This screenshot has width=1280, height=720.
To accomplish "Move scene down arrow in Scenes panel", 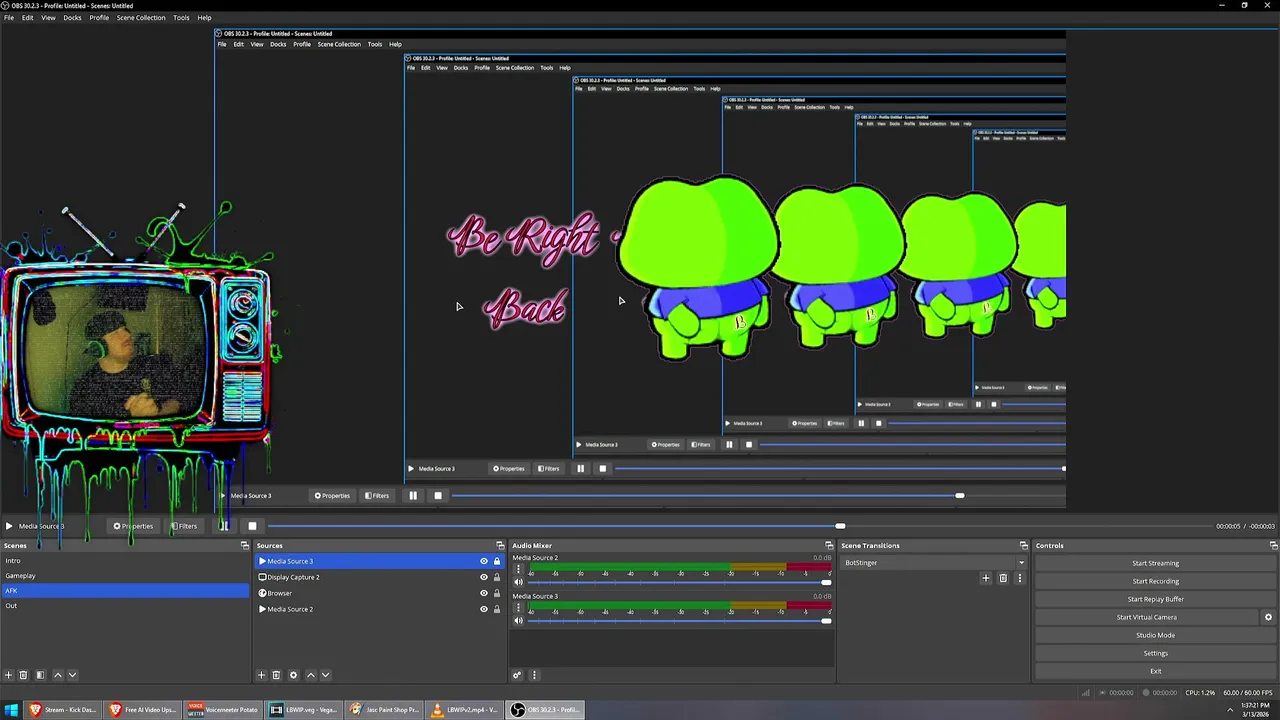I will 72,675.
